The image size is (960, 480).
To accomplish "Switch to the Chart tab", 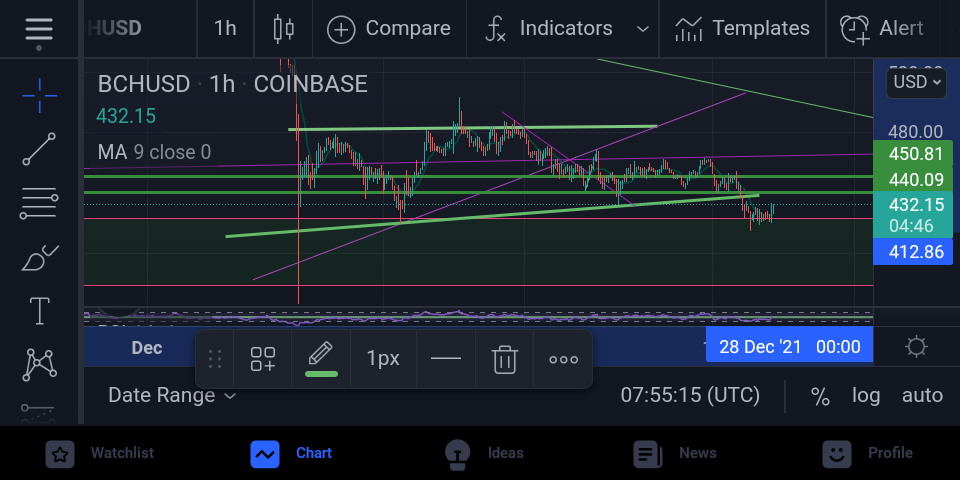I will pos(291,454).
